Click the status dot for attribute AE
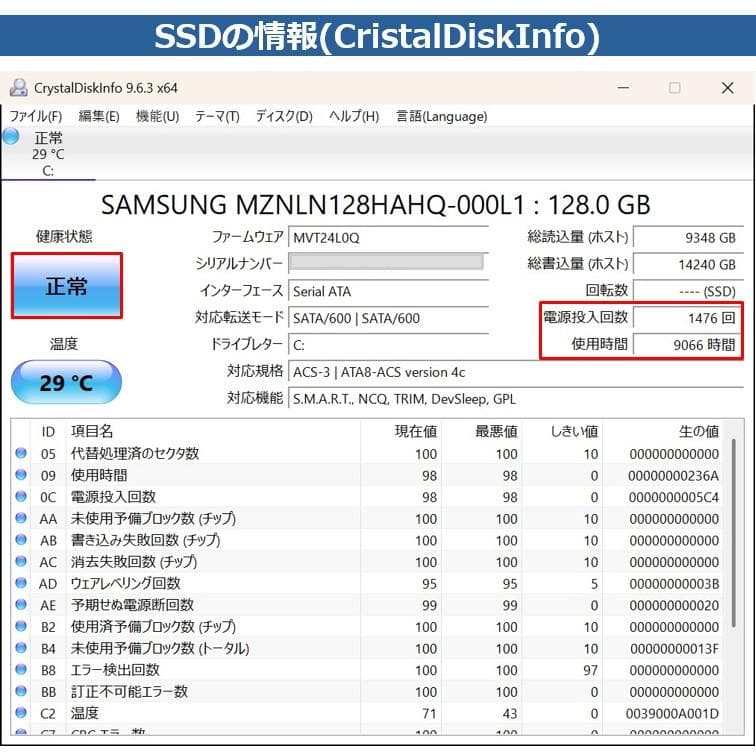 pyautogui.click(x=21, y=605)
